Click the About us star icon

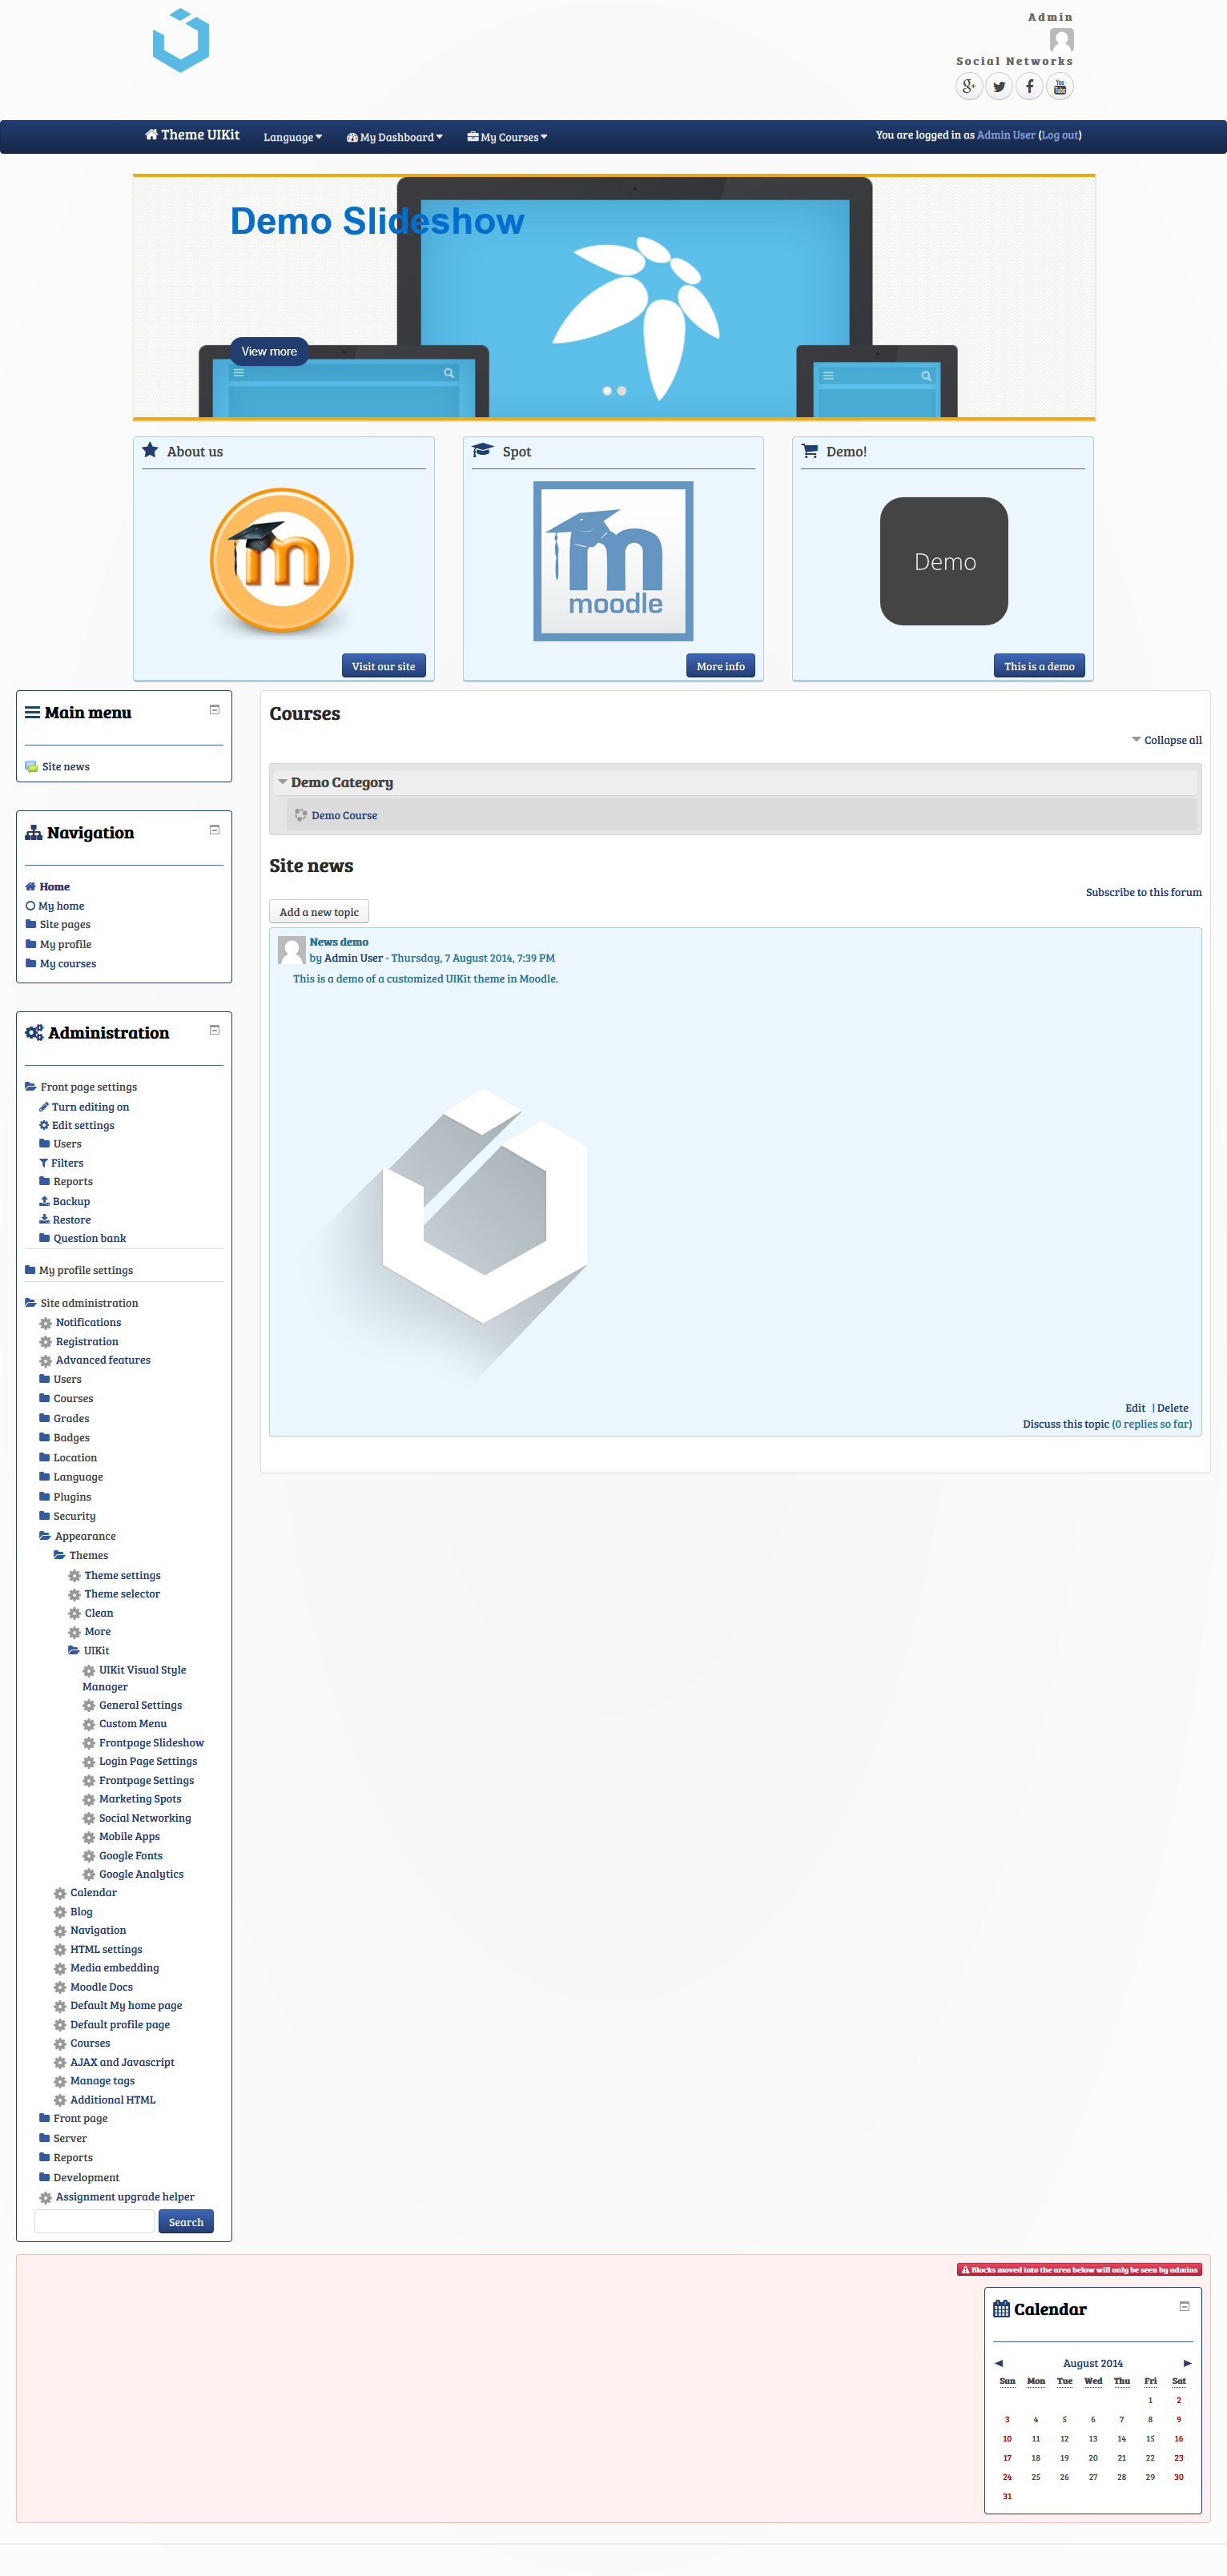tap(150, 450)
